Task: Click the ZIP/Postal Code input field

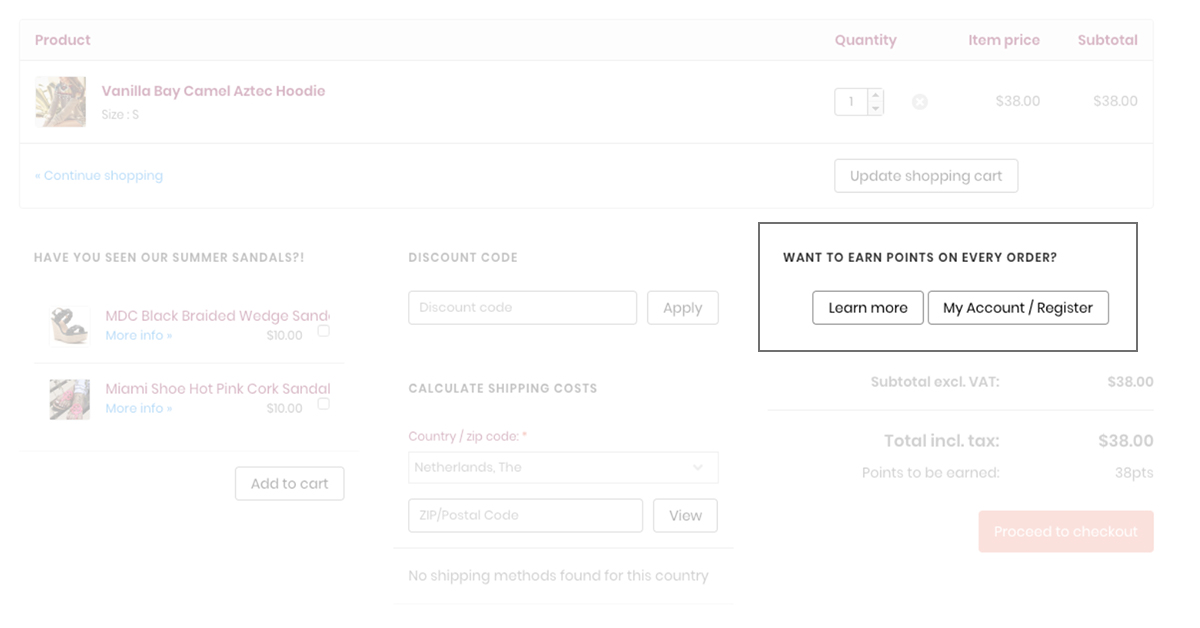Action: tap(525, 515)
